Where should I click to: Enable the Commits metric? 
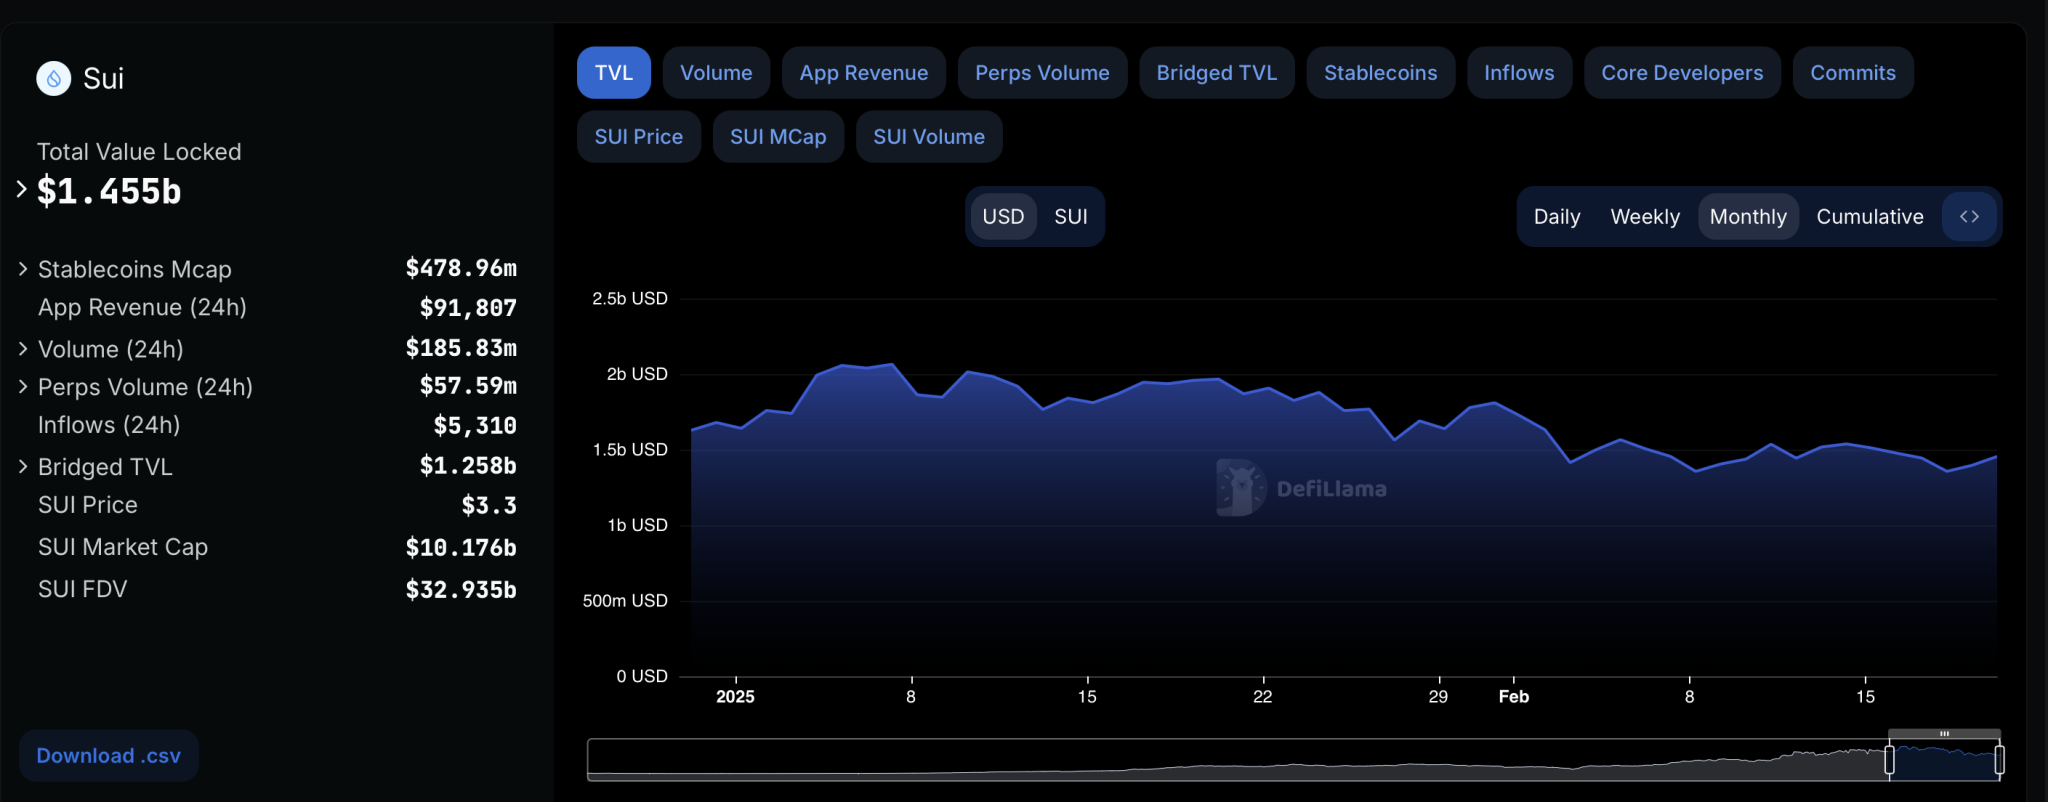(1853, 73)
